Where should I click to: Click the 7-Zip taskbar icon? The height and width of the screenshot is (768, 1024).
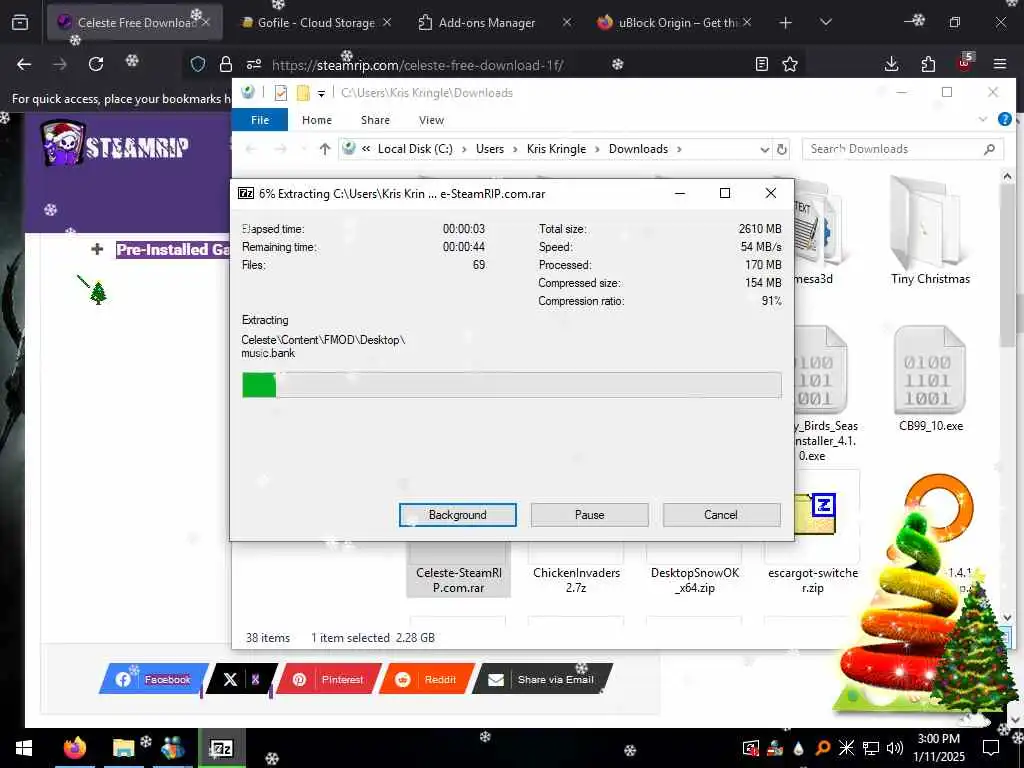221,748
